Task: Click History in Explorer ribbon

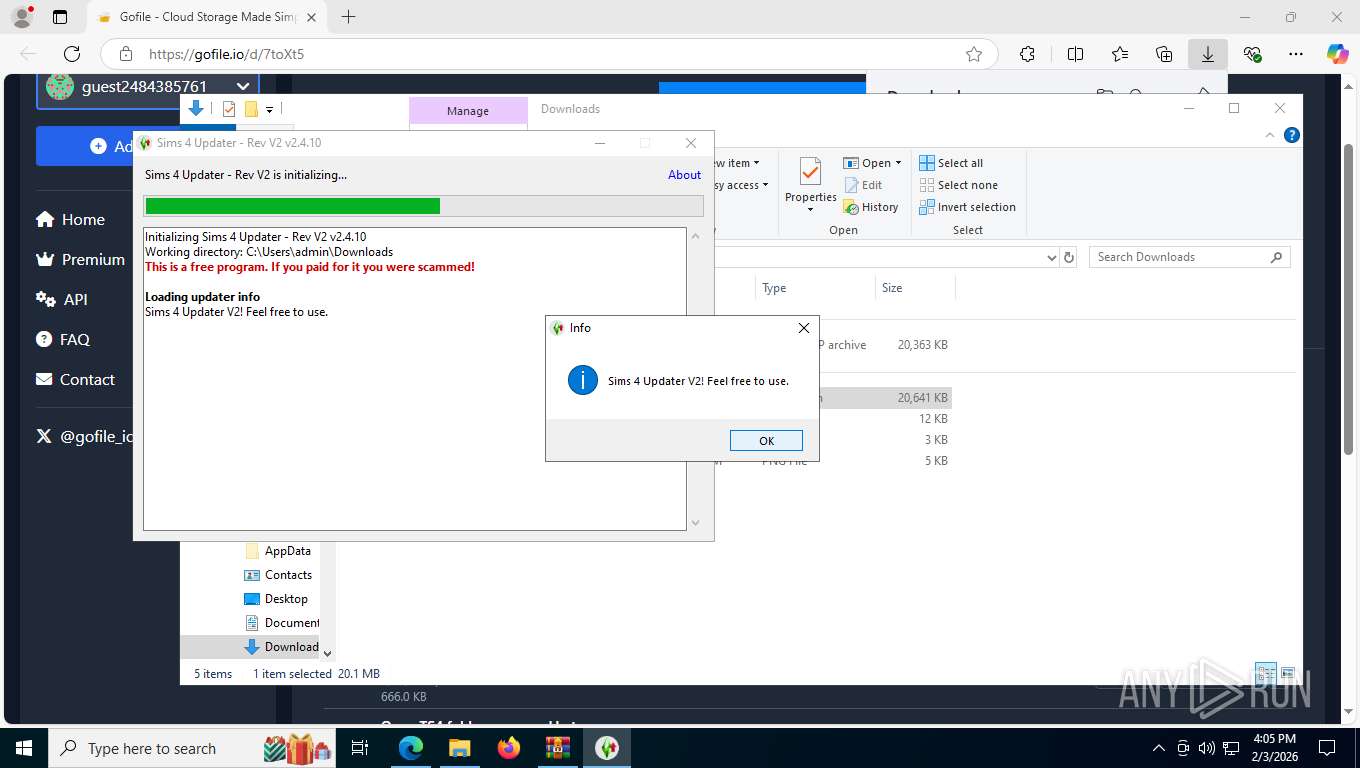Action: pyautogui.click(x=871, y=207)
